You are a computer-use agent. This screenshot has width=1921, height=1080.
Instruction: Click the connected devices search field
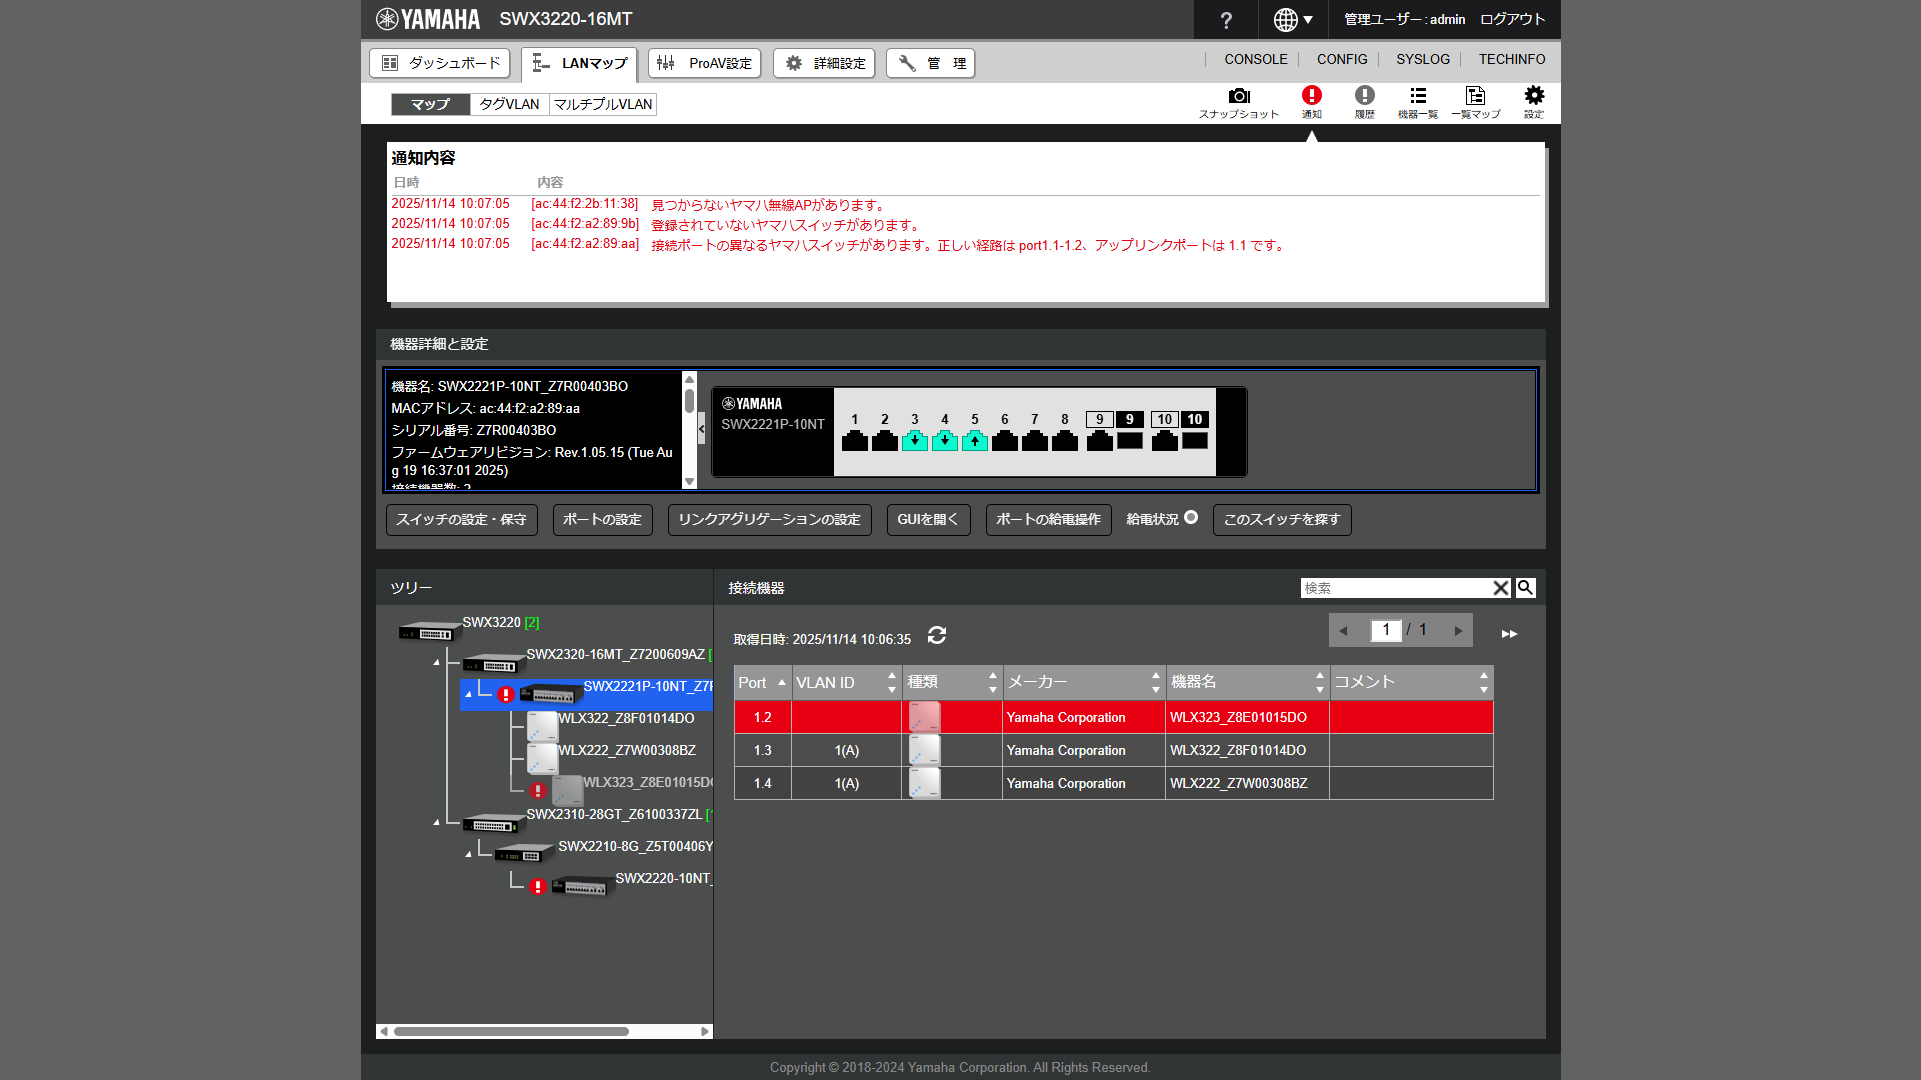[x=1395, y=588]
